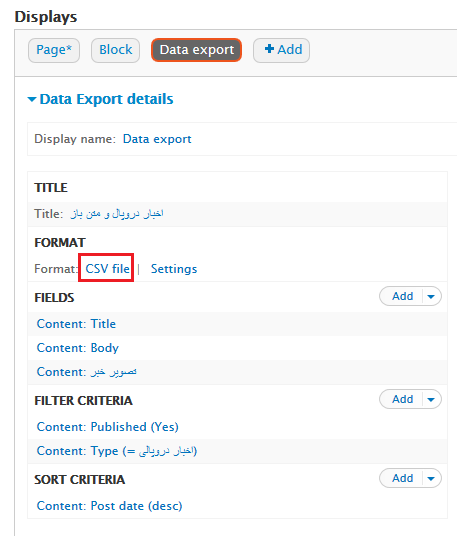Edit the Content: Type filter
The image size is (457, 549).
[x=117, y=451]
